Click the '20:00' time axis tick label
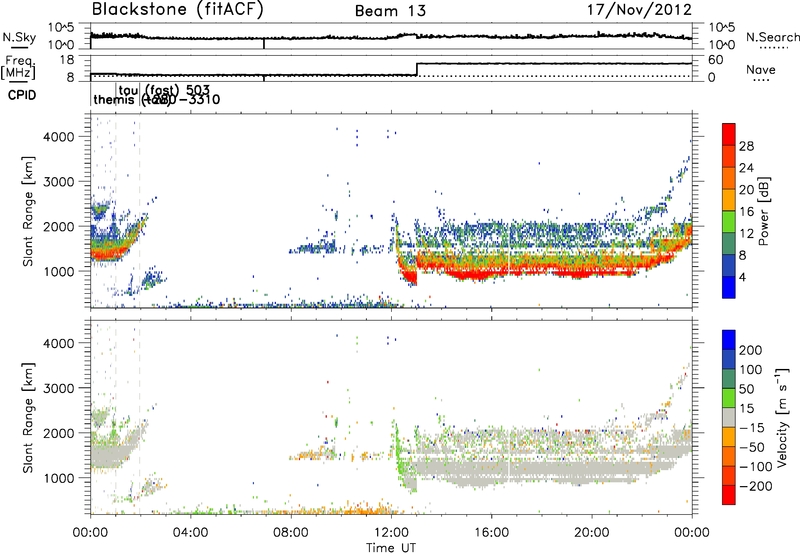 [591, 533]
